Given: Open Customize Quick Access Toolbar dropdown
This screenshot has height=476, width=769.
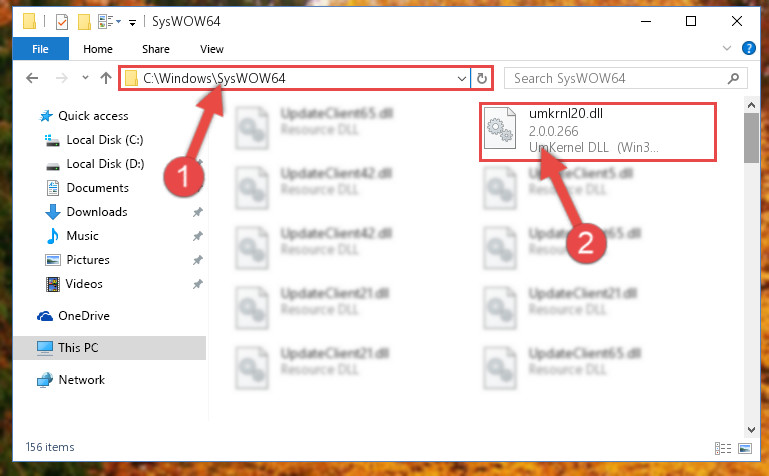Looking at the screenshot, I should coord(132,22).
